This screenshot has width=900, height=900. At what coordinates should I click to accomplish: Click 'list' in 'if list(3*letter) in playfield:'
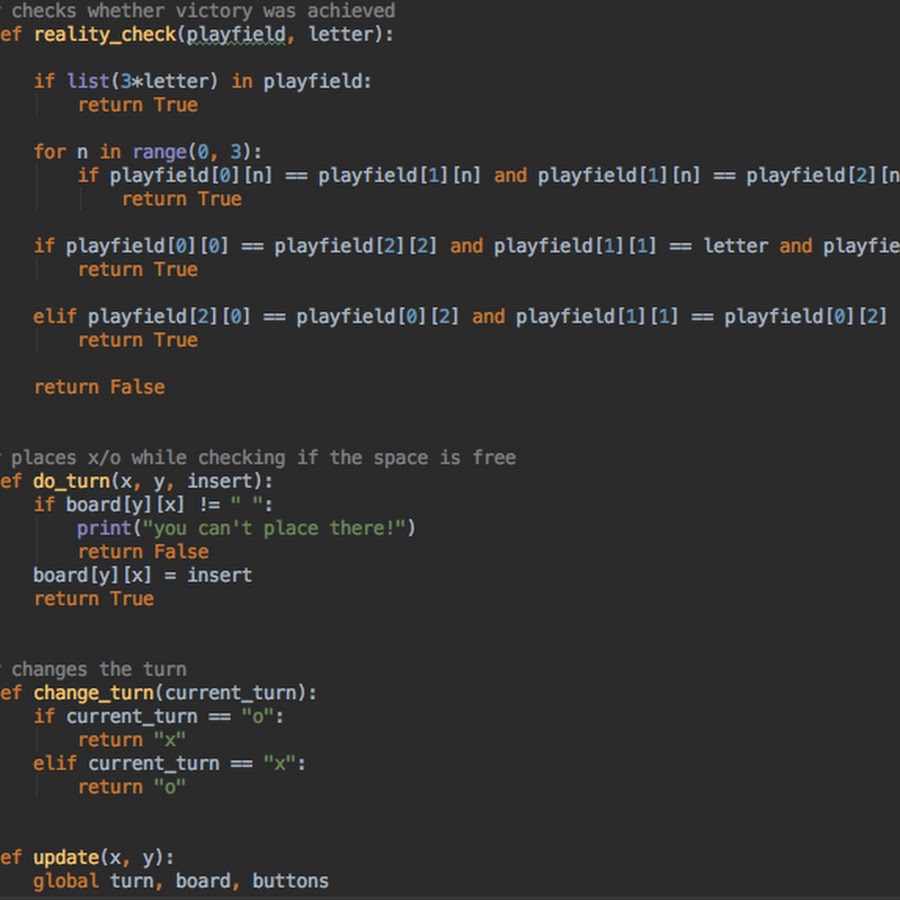pos(88,82)
